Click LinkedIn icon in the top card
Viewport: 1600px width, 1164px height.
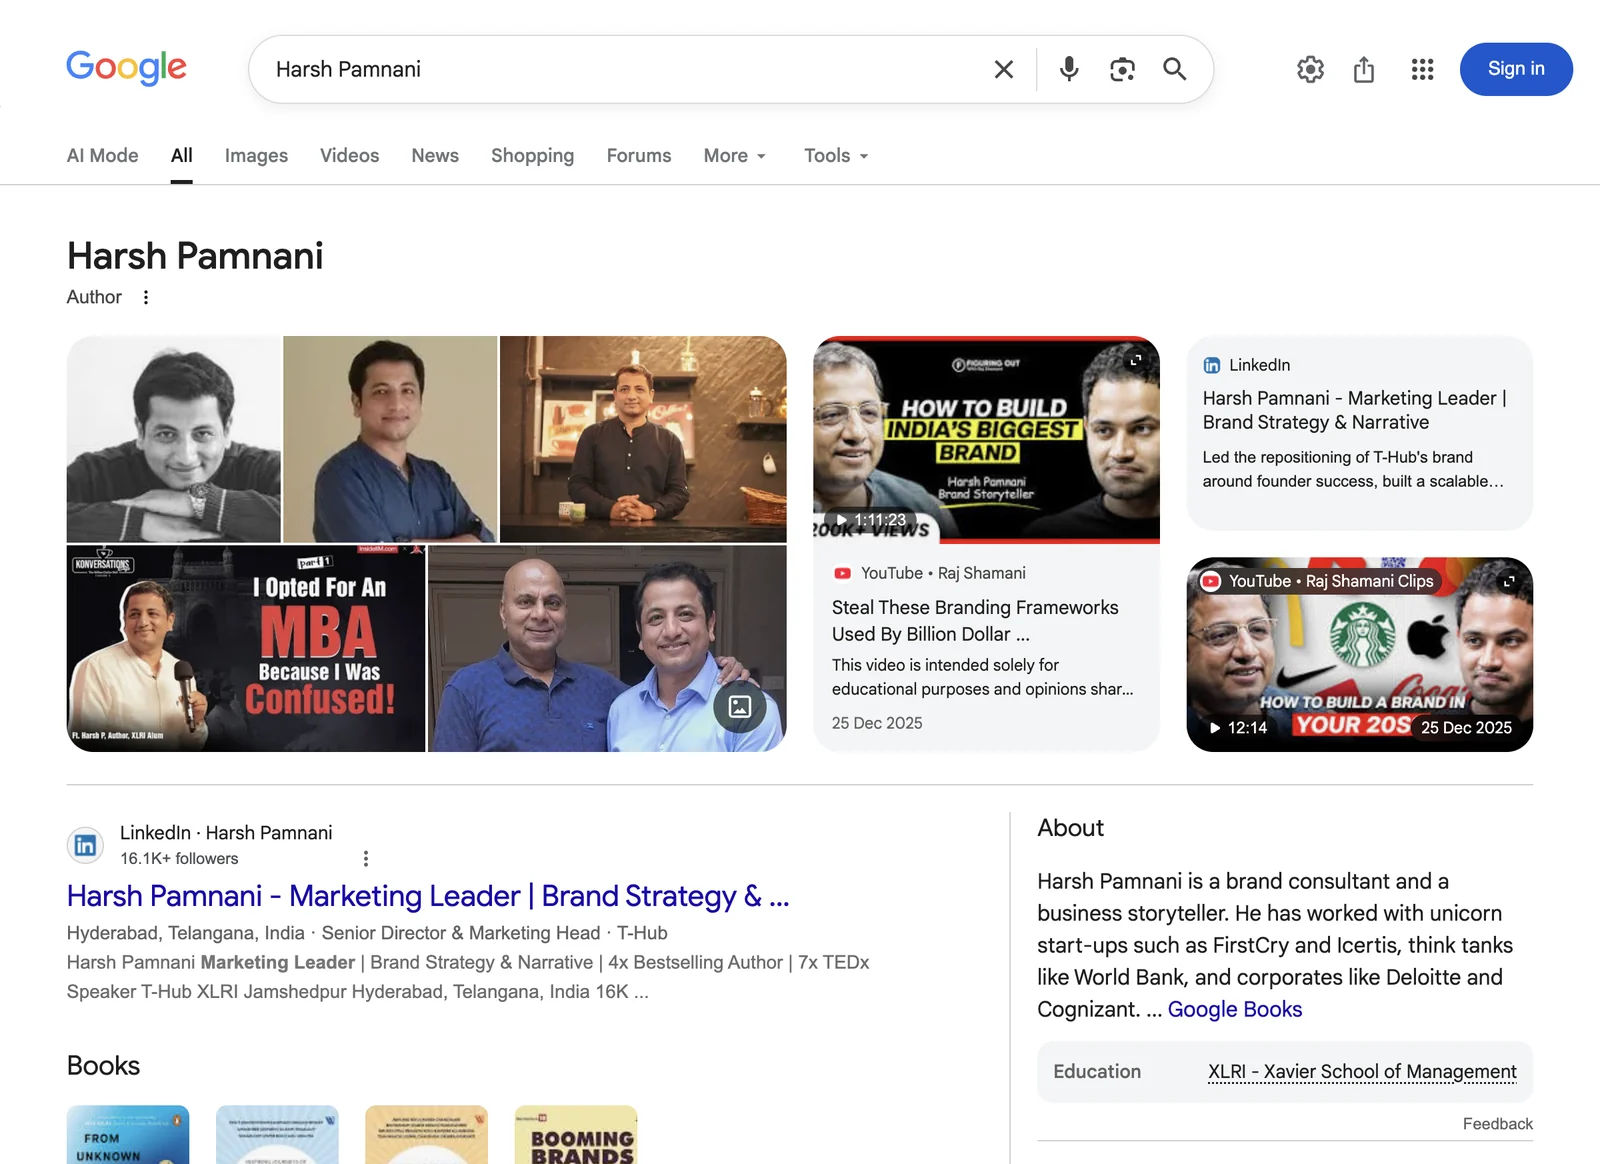click(1212, 365)
